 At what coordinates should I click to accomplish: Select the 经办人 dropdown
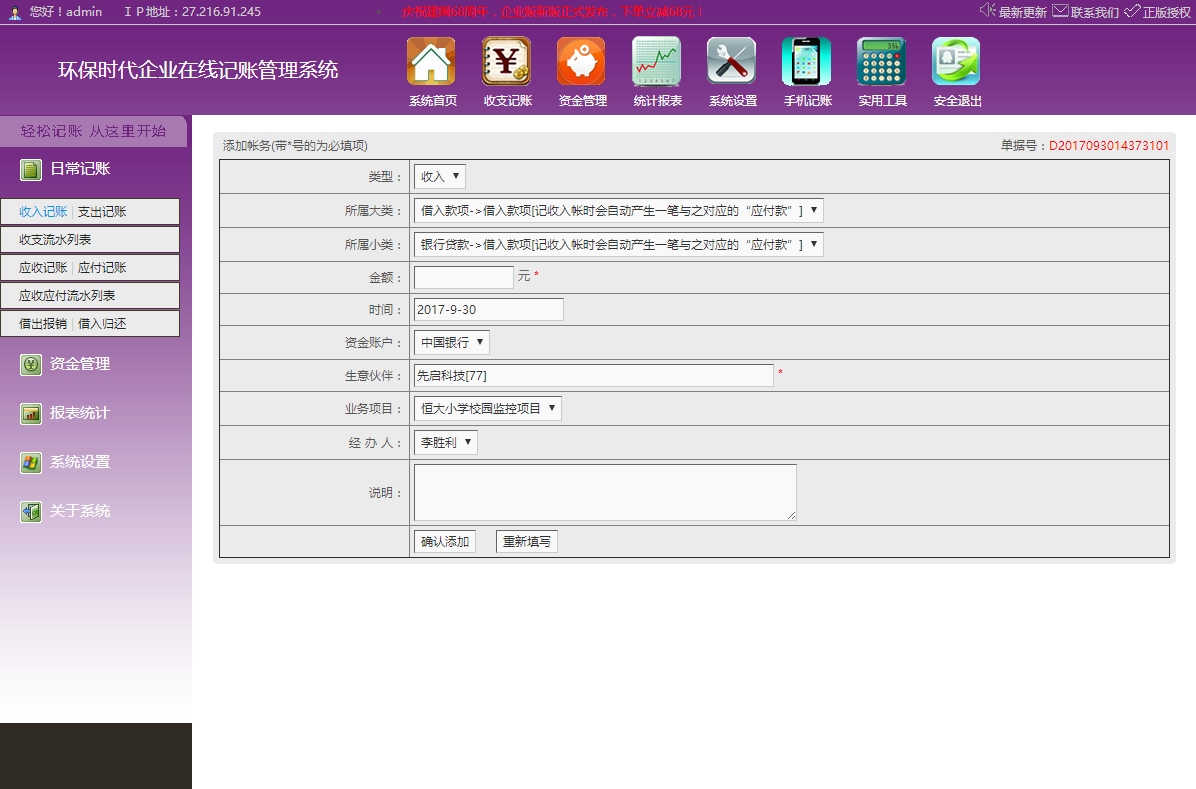(x=446, y=442)
